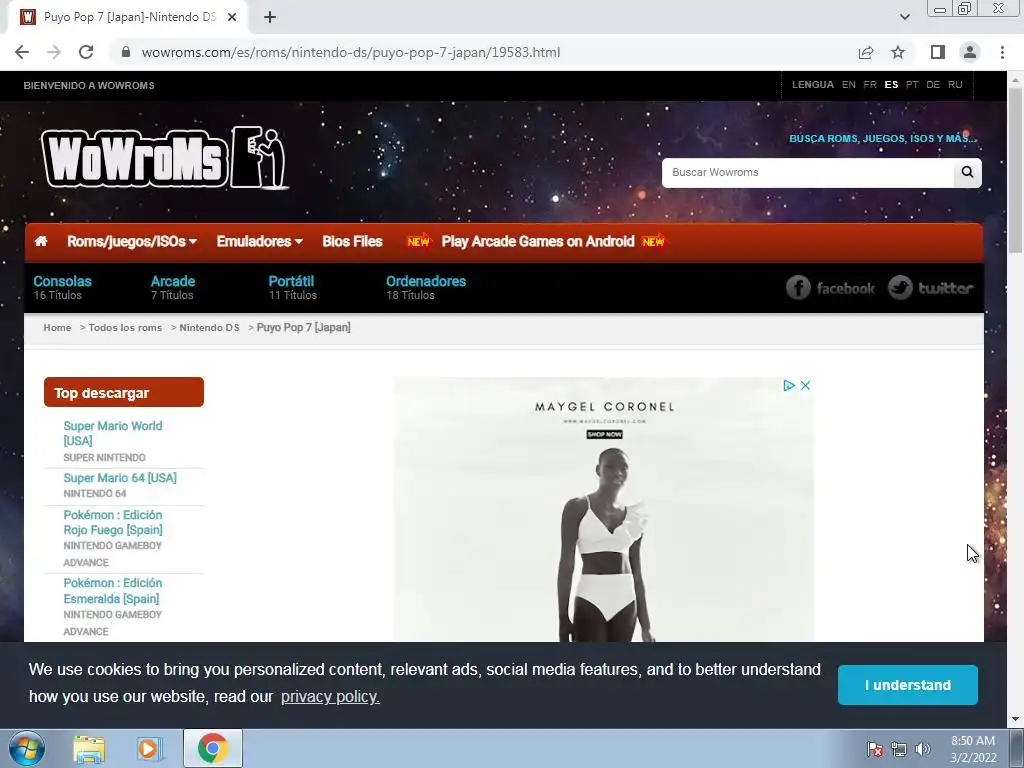Viewport: 1024px width, 768px height.
Task: Switch language to EN
Action: pyautogui.click(x=848, y=85)
